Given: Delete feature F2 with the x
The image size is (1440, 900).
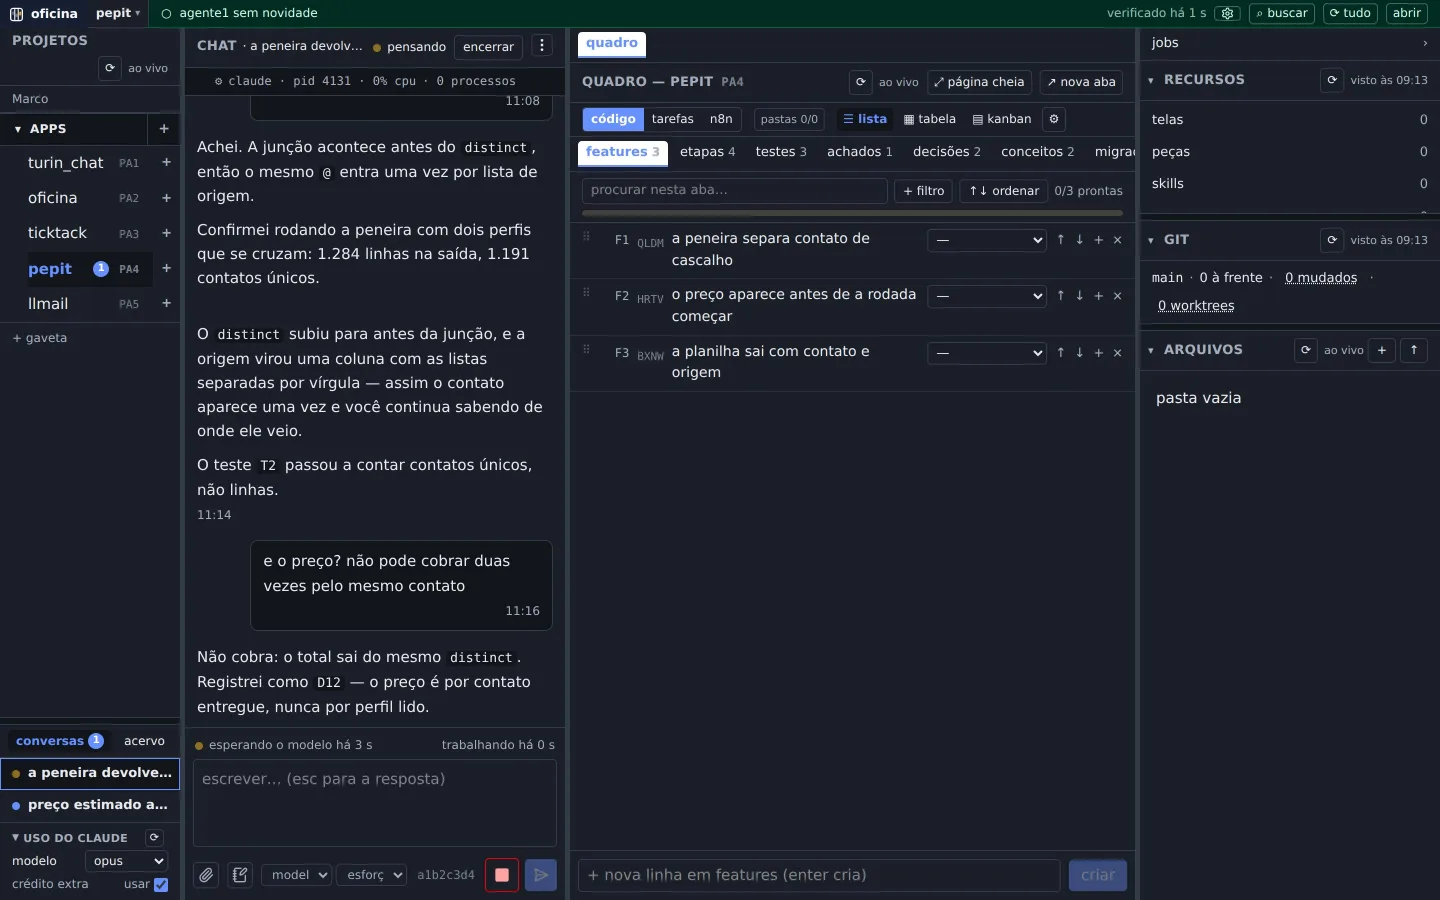Looking at the screenshot, I should (1118, 296).
